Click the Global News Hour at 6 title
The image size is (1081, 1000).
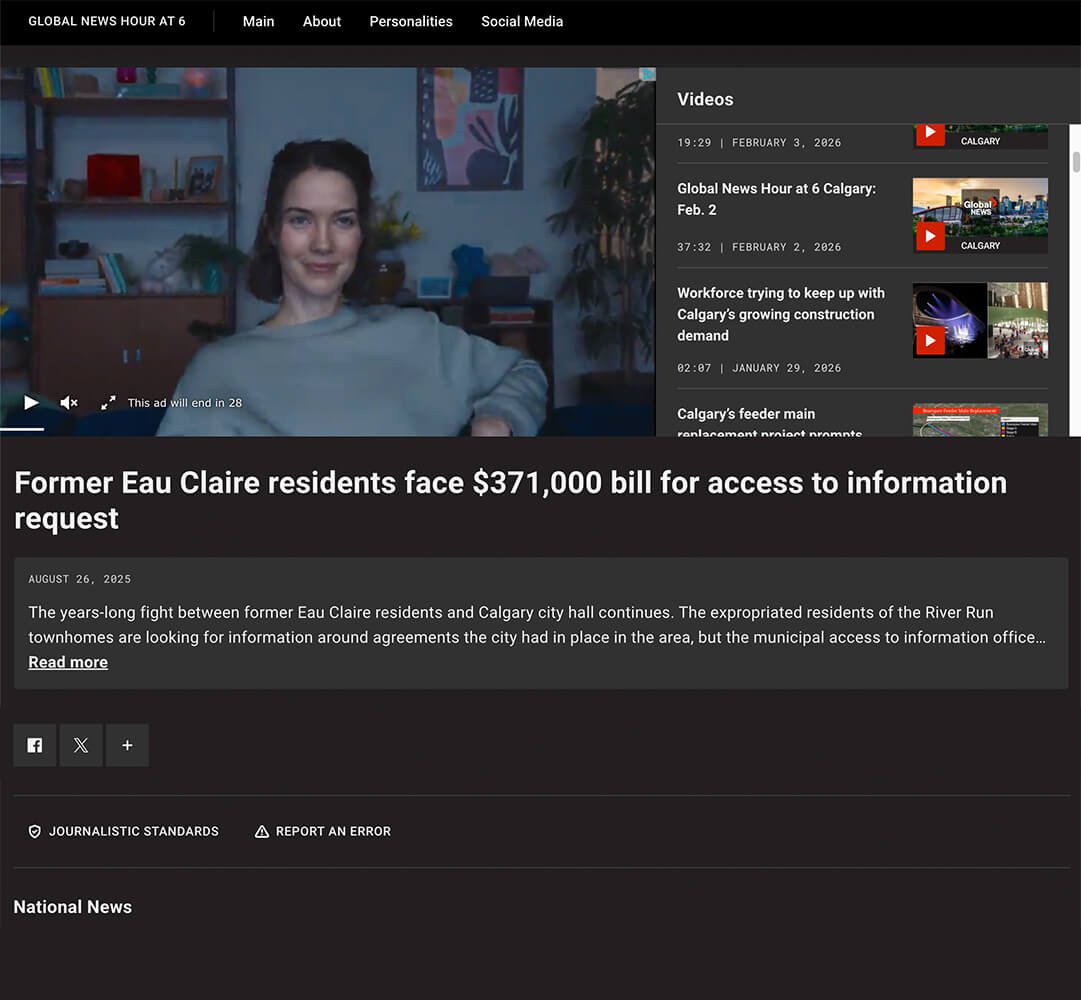coord(107,21)
